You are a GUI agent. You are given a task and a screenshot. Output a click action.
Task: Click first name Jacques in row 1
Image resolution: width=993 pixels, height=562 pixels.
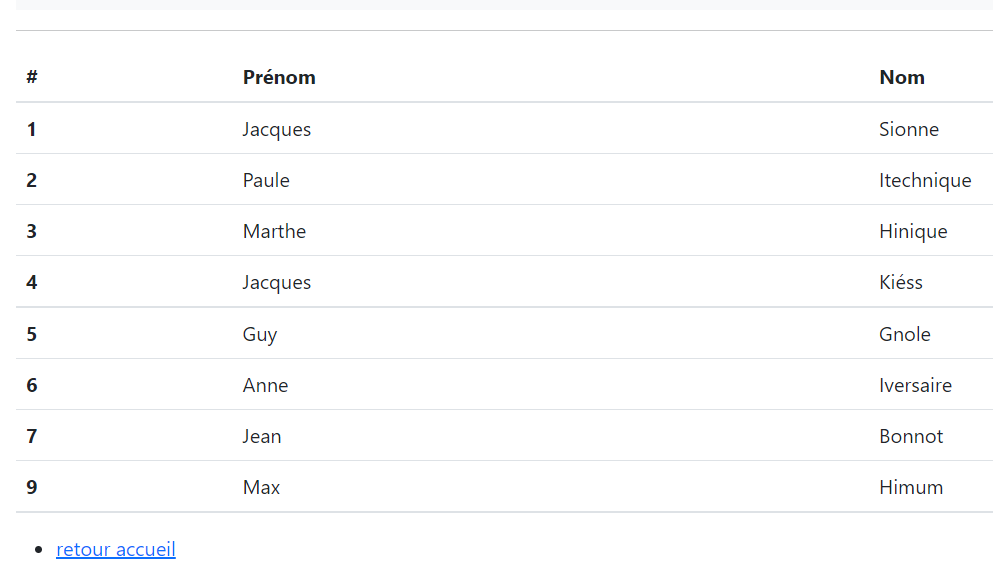(x=277, y=129)
